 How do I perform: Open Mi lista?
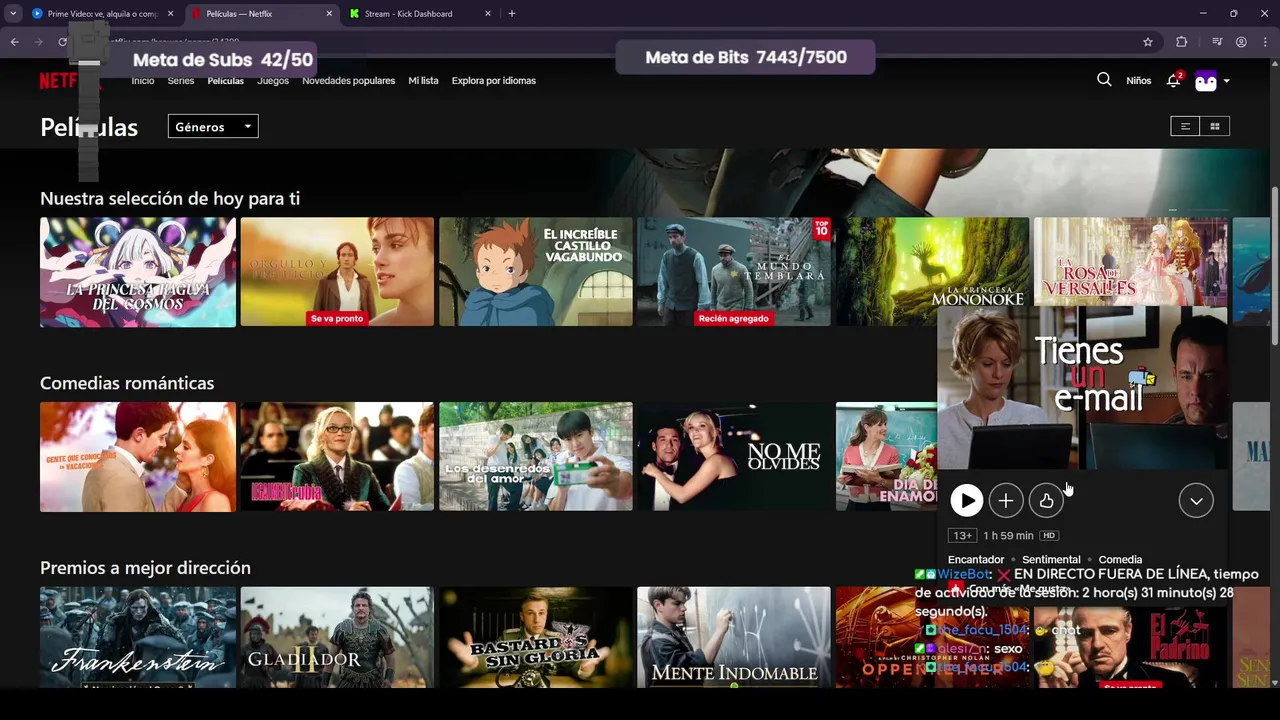click(423, 81)
